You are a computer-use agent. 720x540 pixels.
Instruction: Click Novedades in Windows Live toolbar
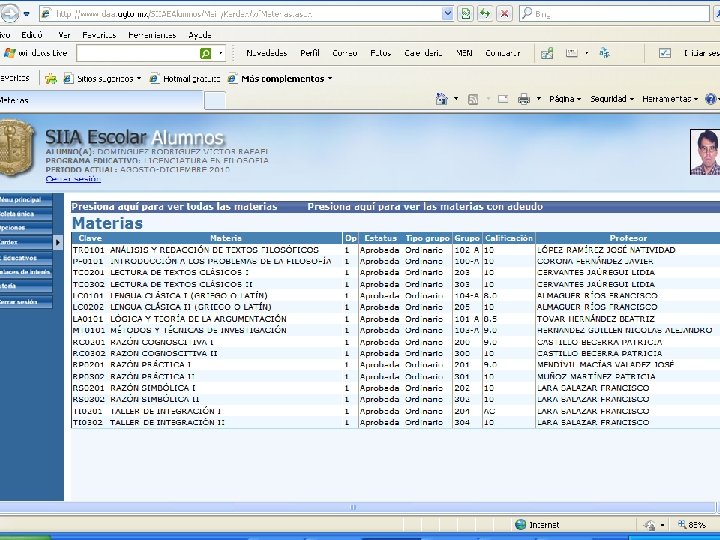click(266, 53)
